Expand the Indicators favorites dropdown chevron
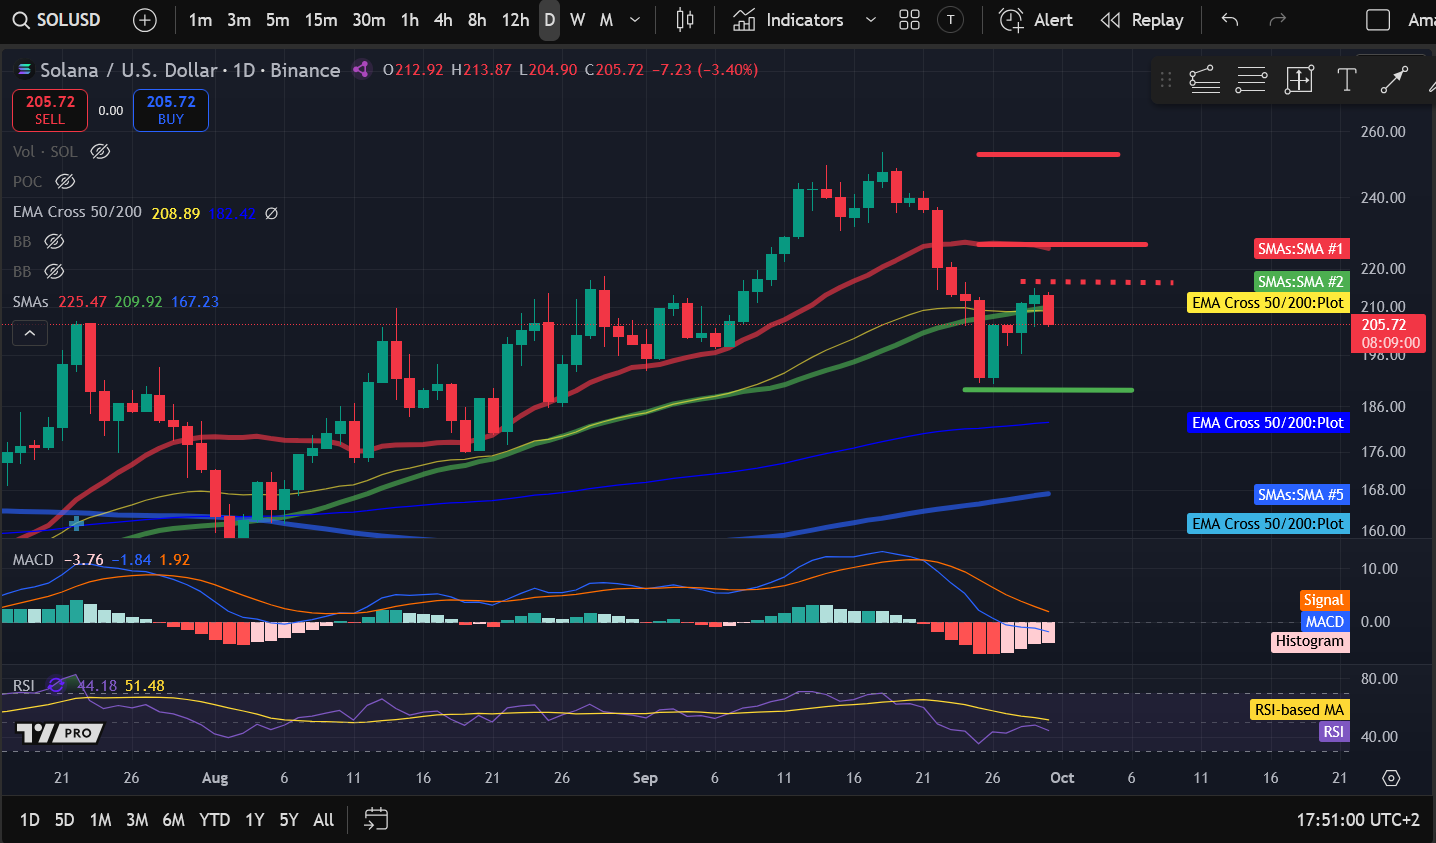Viewport: 1436px width, 843px height. coord(870,20)
